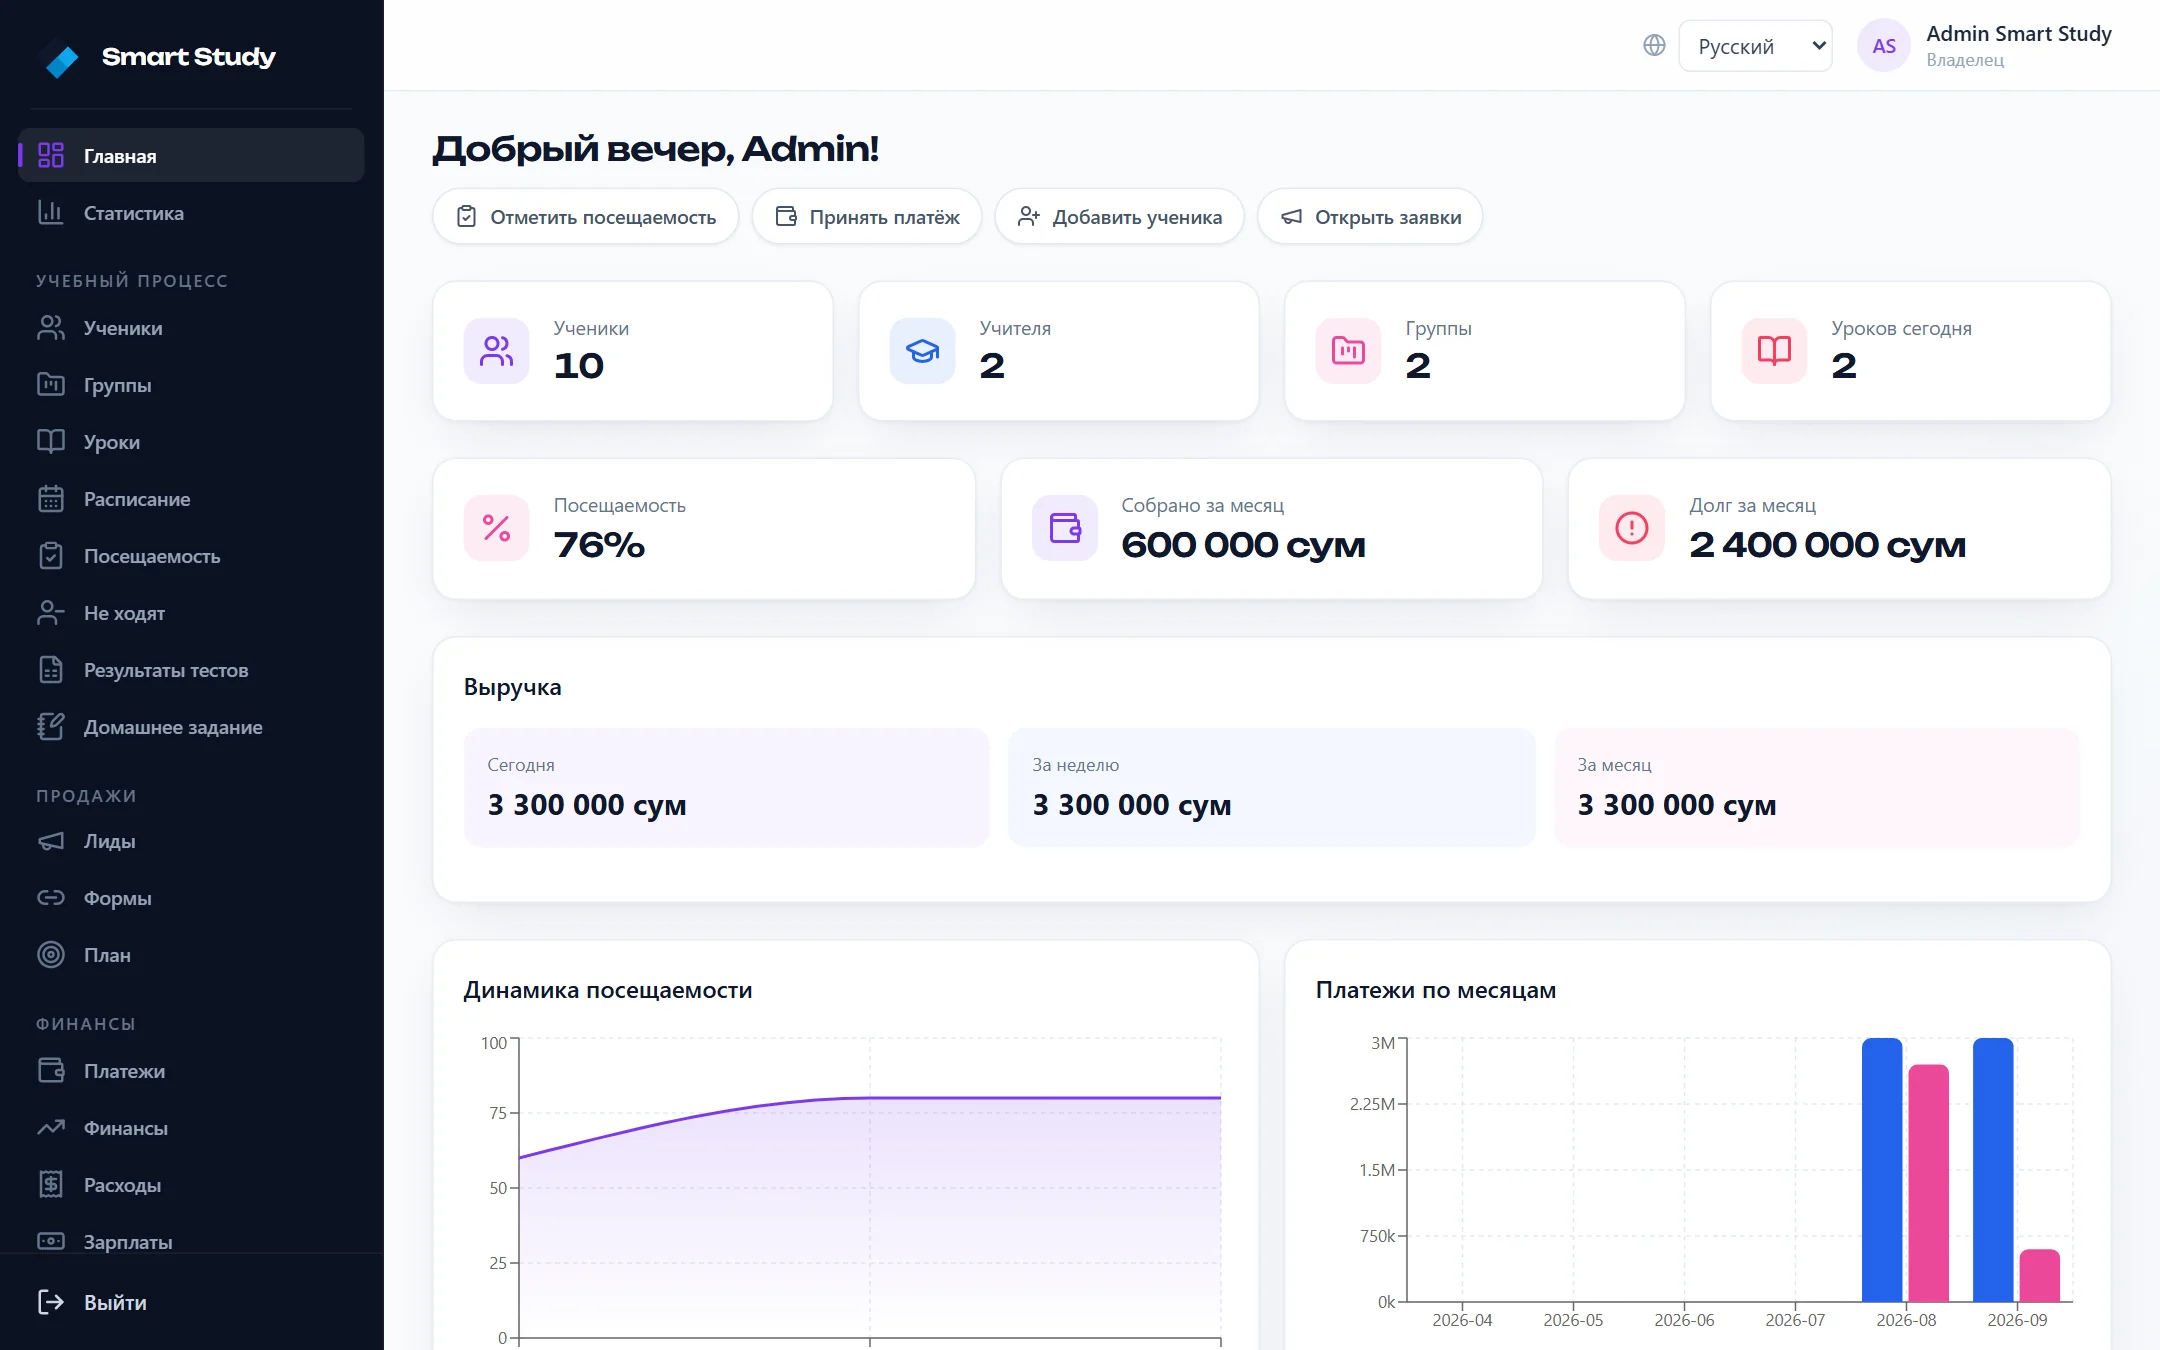Viewport: 2160px width, 1350px height.
Task: Click the AS user avatar
Action: coord(1884,46)
